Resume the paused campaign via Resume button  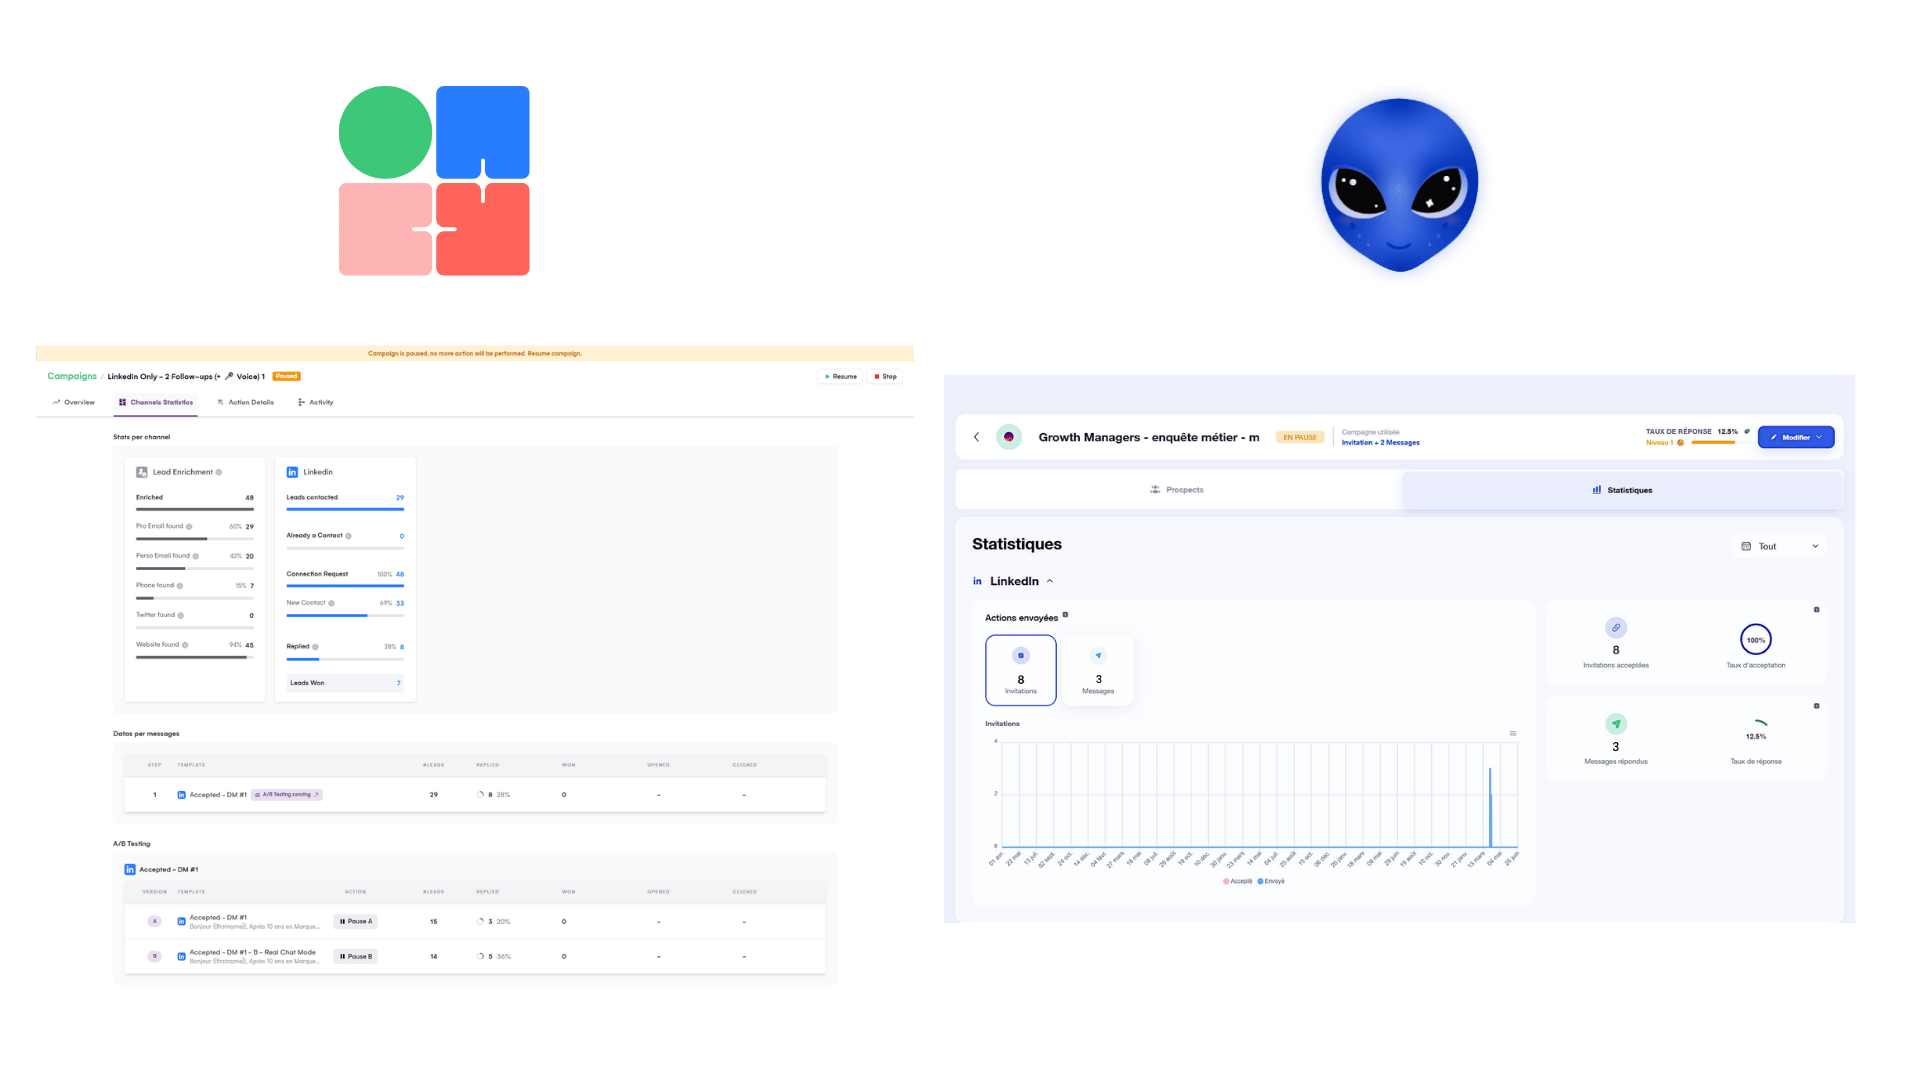pyautogui.click(x=840, y=377)
